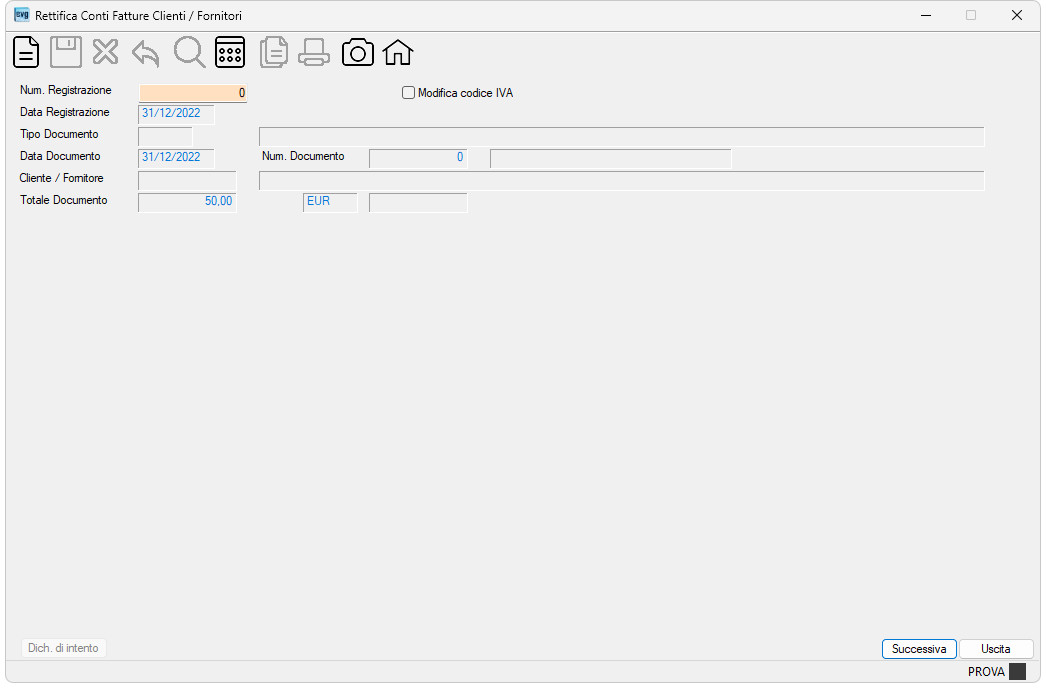
Task: Click the dark square beside PROVA
Action: (x=1017, y=671)
